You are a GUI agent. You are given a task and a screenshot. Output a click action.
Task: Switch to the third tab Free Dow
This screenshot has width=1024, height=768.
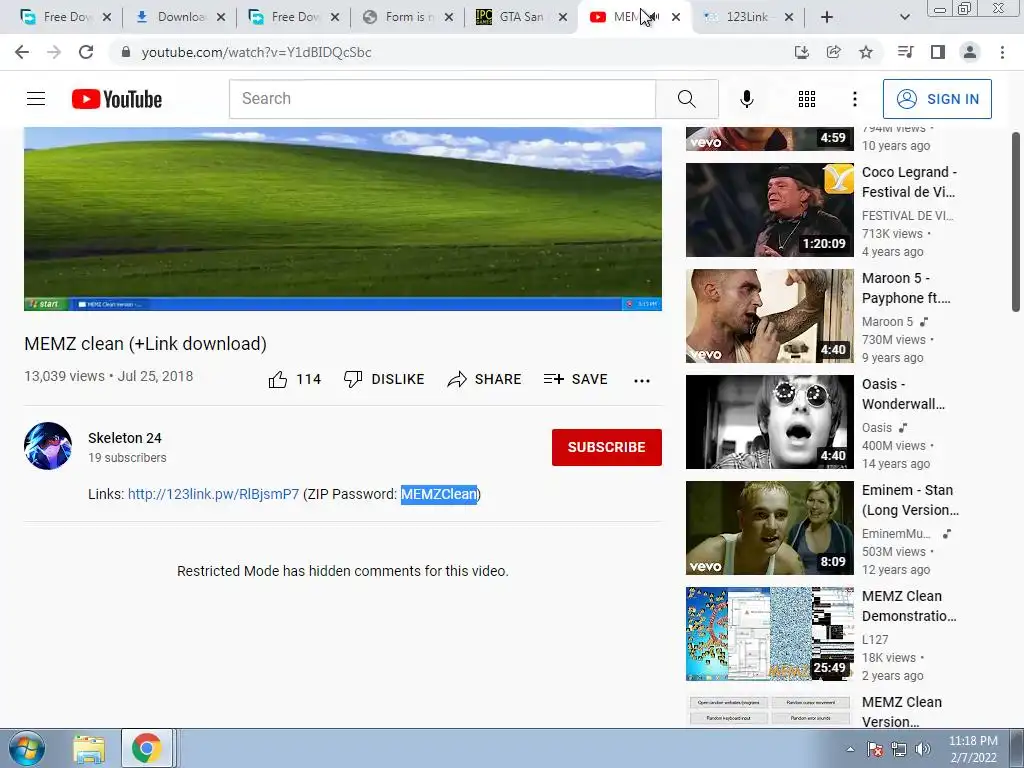coord(287,17)
